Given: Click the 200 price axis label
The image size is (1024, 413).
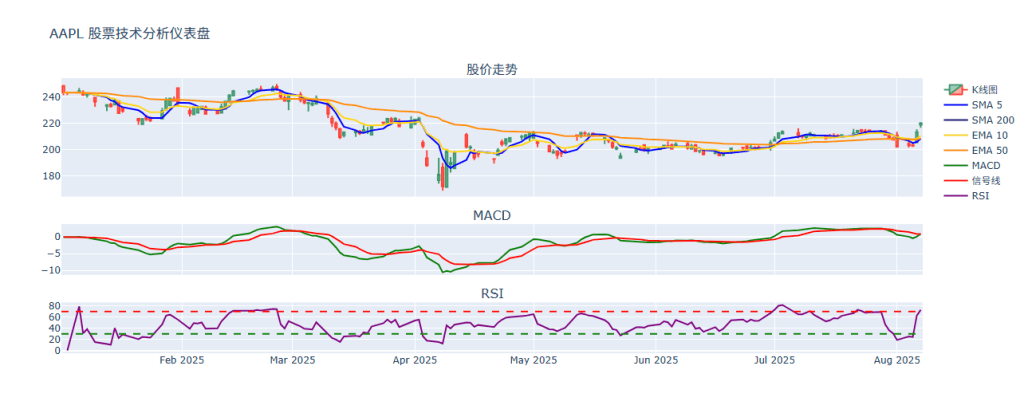Looking at the screenshot, I should tap(51, 150).
